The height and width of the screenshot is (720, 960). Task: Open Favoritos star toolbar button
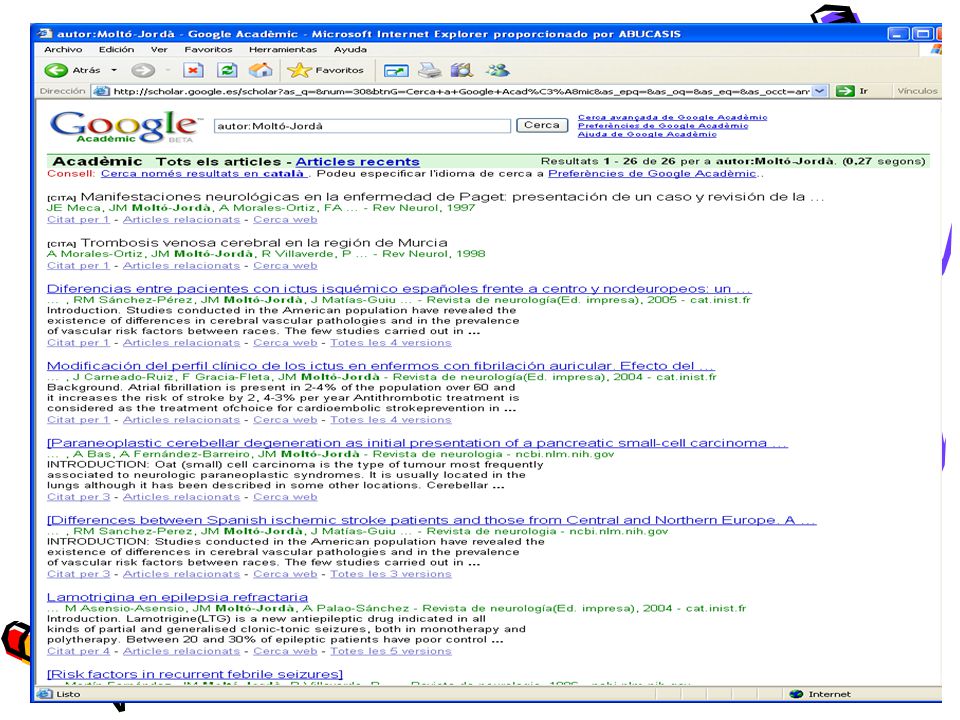tap(326, 70)
